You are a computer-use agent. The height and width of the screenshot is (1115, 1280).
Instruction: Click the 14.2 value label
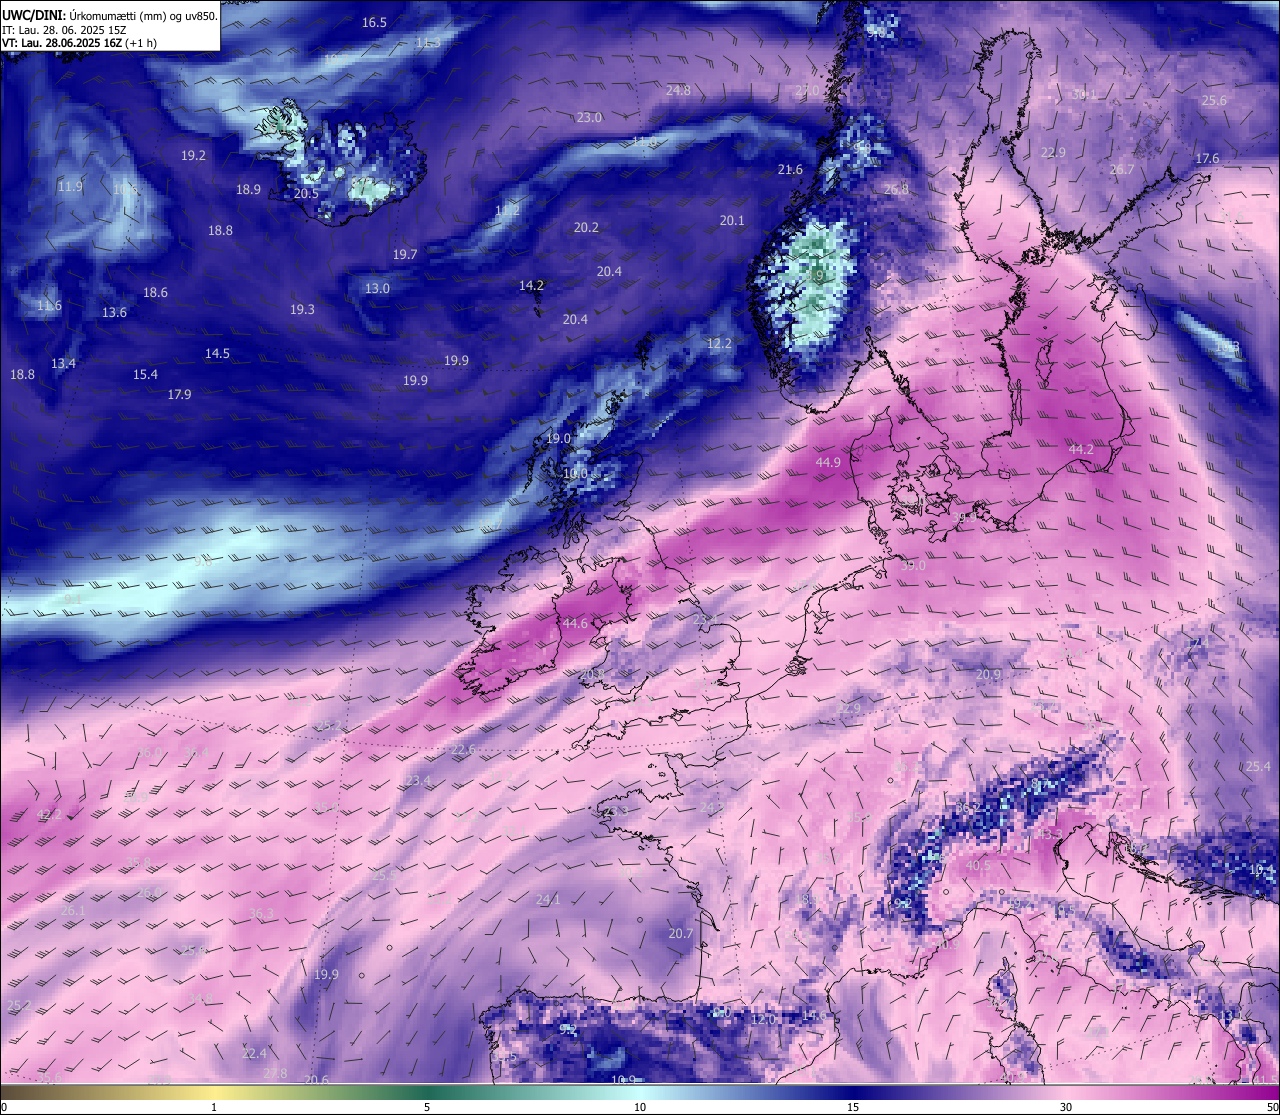[x=531, y=285]
